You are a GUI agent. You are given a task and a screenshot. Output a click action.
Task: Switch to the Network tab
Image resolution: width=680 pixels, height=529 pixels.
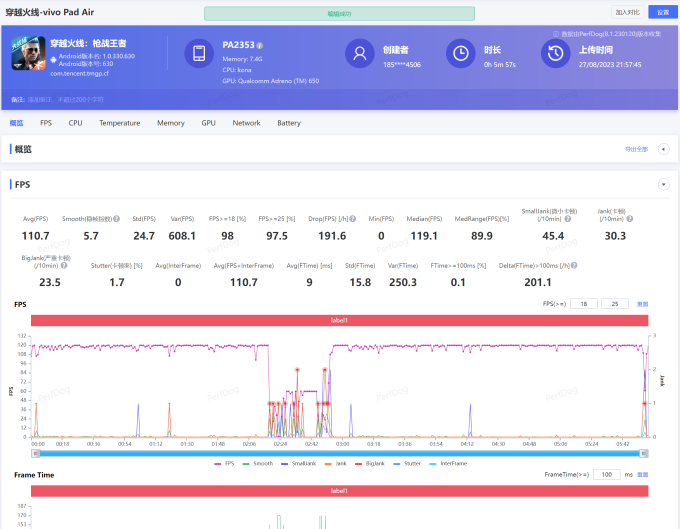click(x=246, y=123)
